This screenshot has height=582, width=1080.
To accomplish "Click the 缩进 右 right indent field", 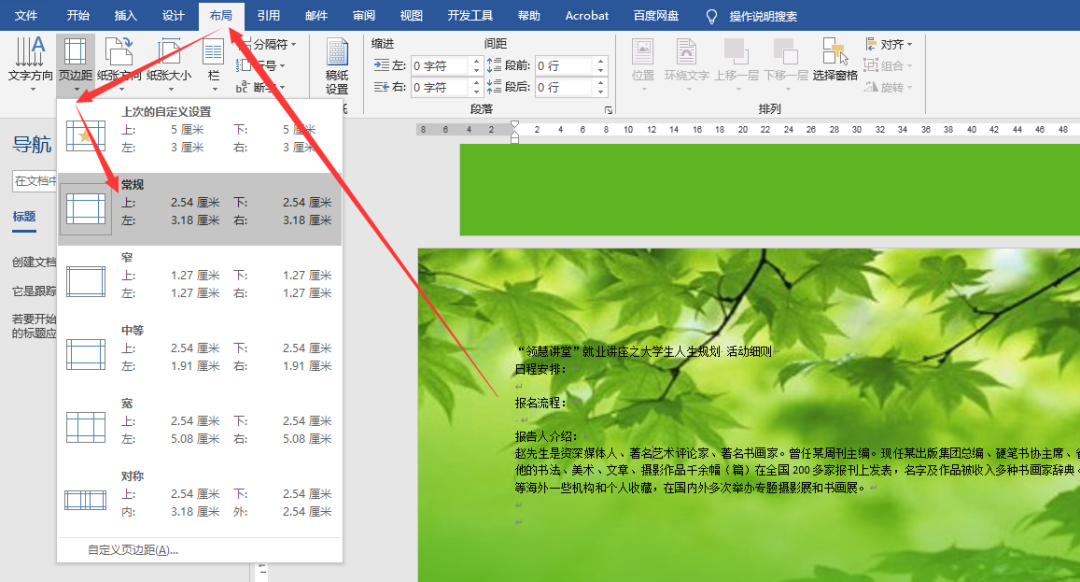I will pos(440,87).
